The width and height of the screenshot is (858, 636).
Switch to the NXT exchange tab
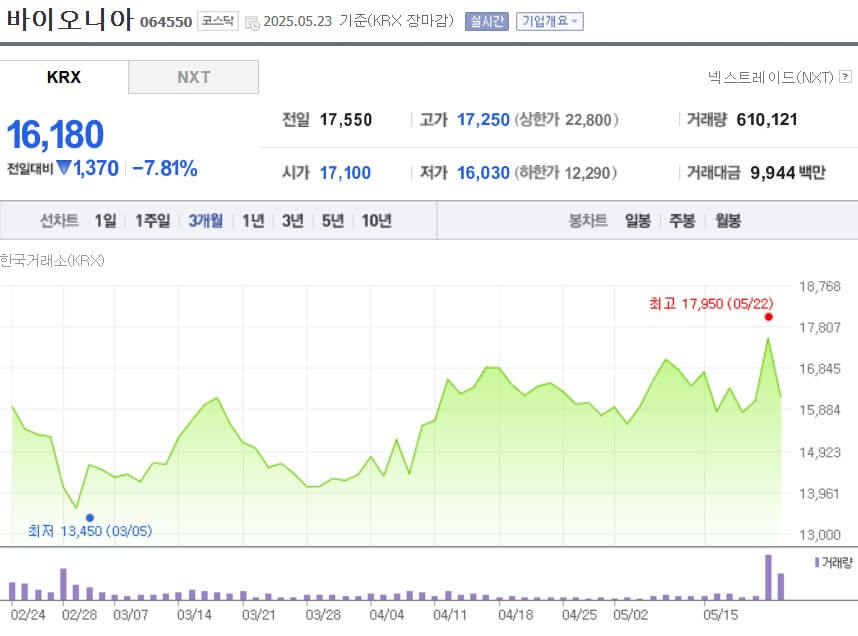click(194, 77)
